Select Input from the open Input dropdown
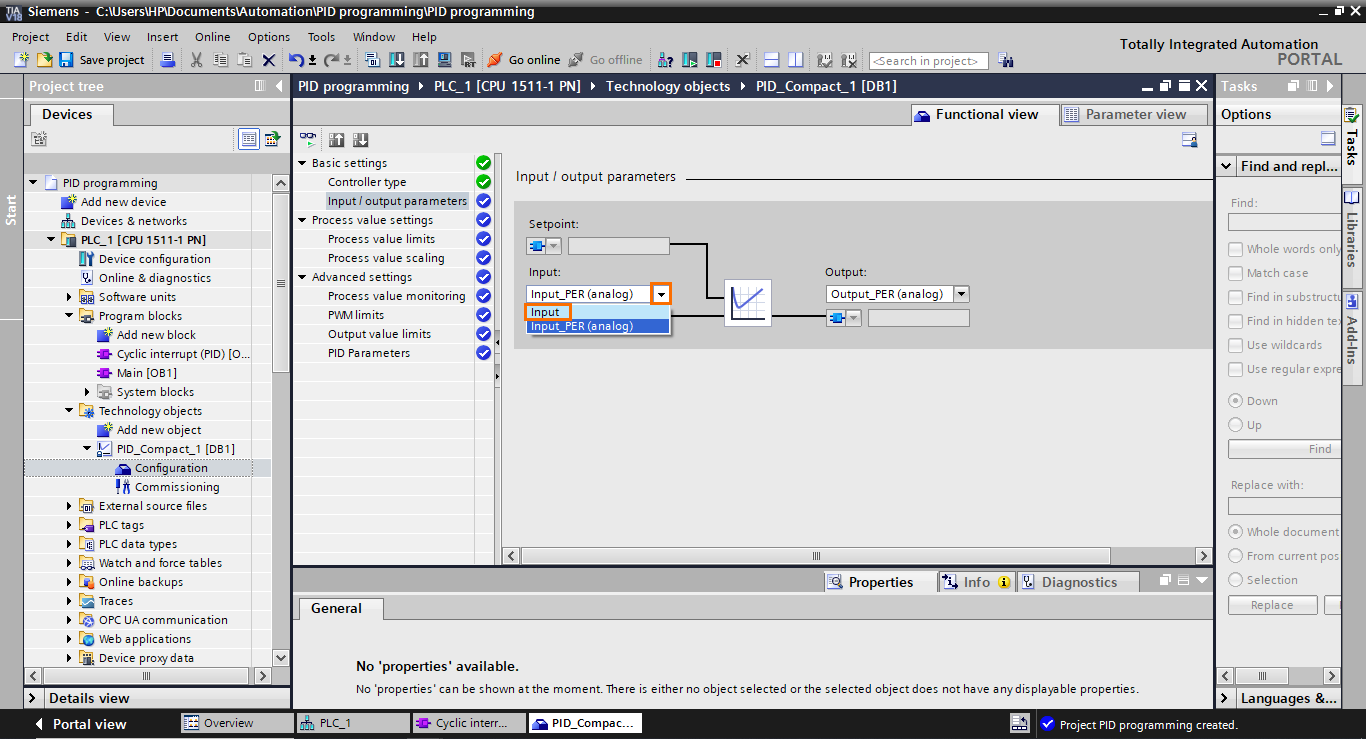Viewport: 1366px width, 739px height. [x=547, y=311]
